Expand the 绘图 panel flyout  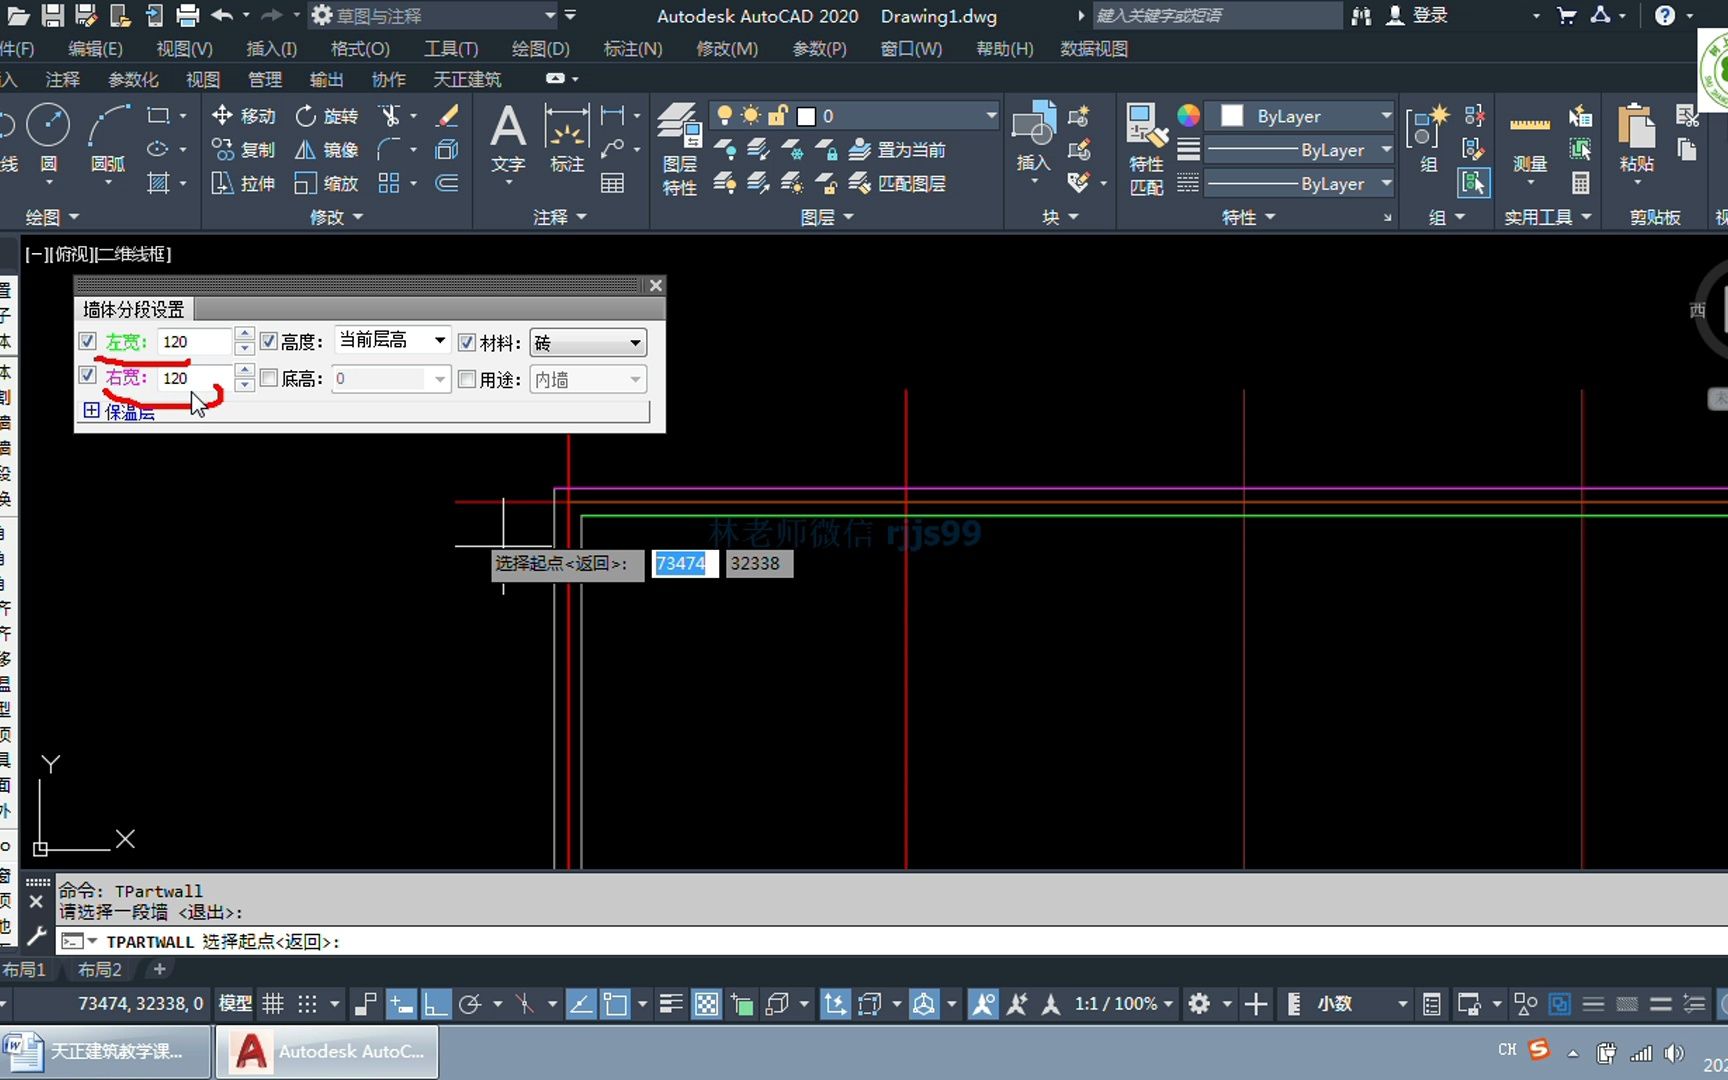click(52, 217)
